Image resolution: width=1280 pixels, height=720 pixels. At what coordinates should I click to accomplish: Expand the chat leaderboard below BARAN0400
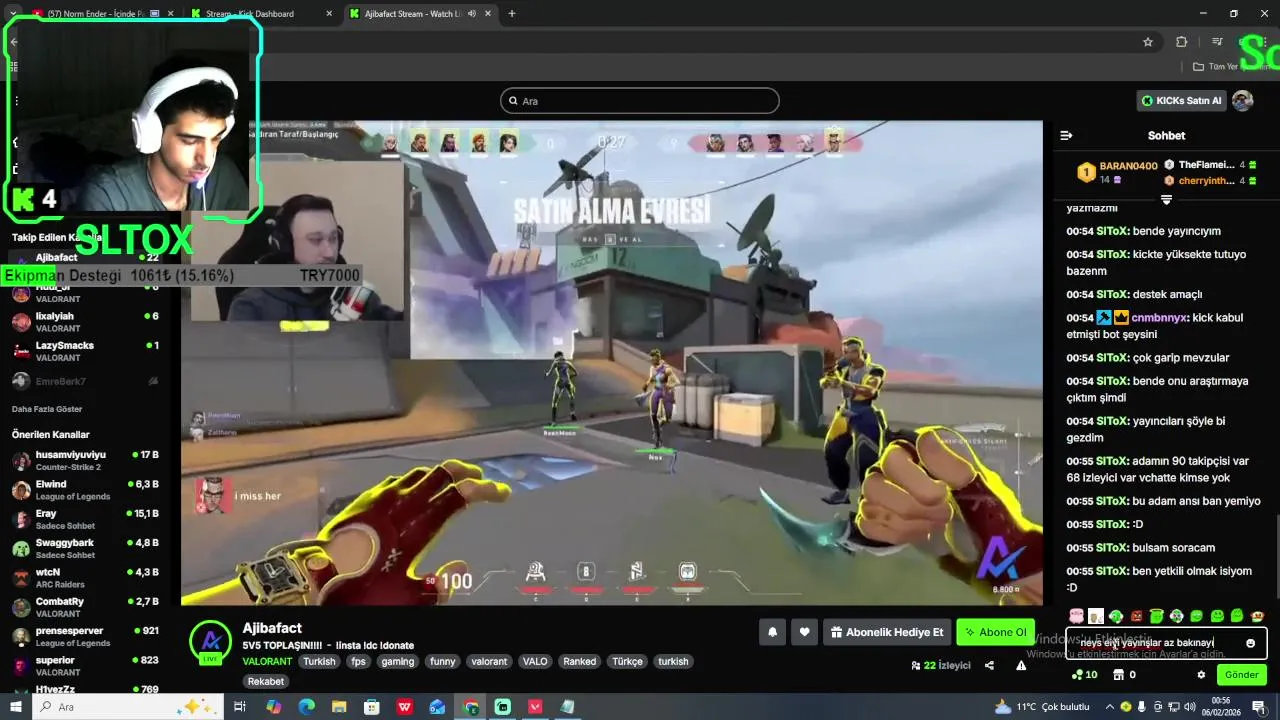point(1166,200)
